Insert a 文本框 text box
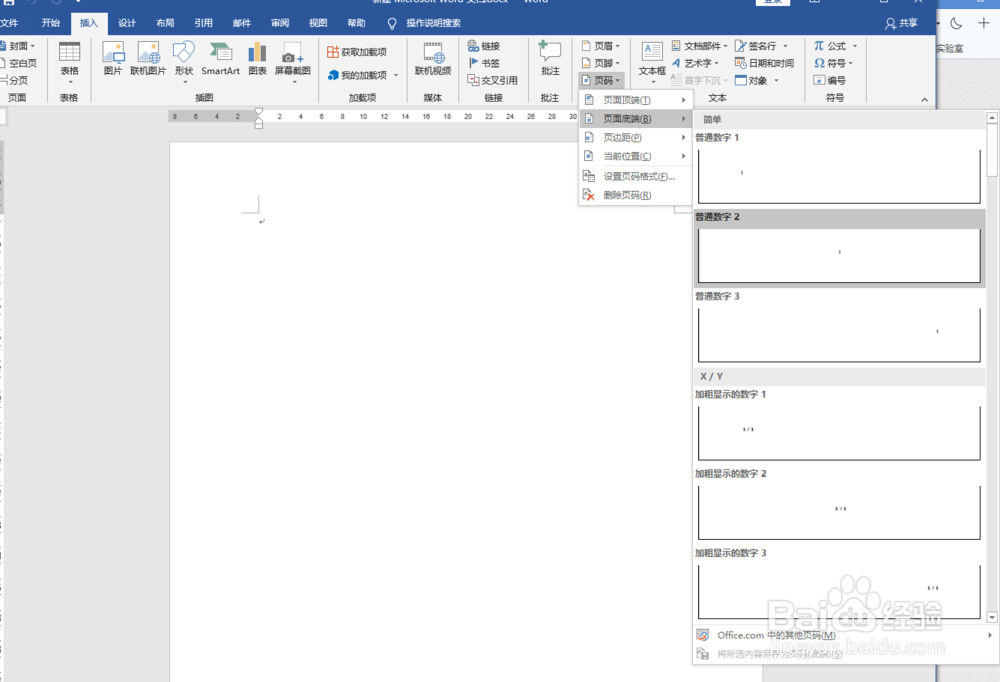Screen dimensions: 1000x682 [x=652, y=63]
